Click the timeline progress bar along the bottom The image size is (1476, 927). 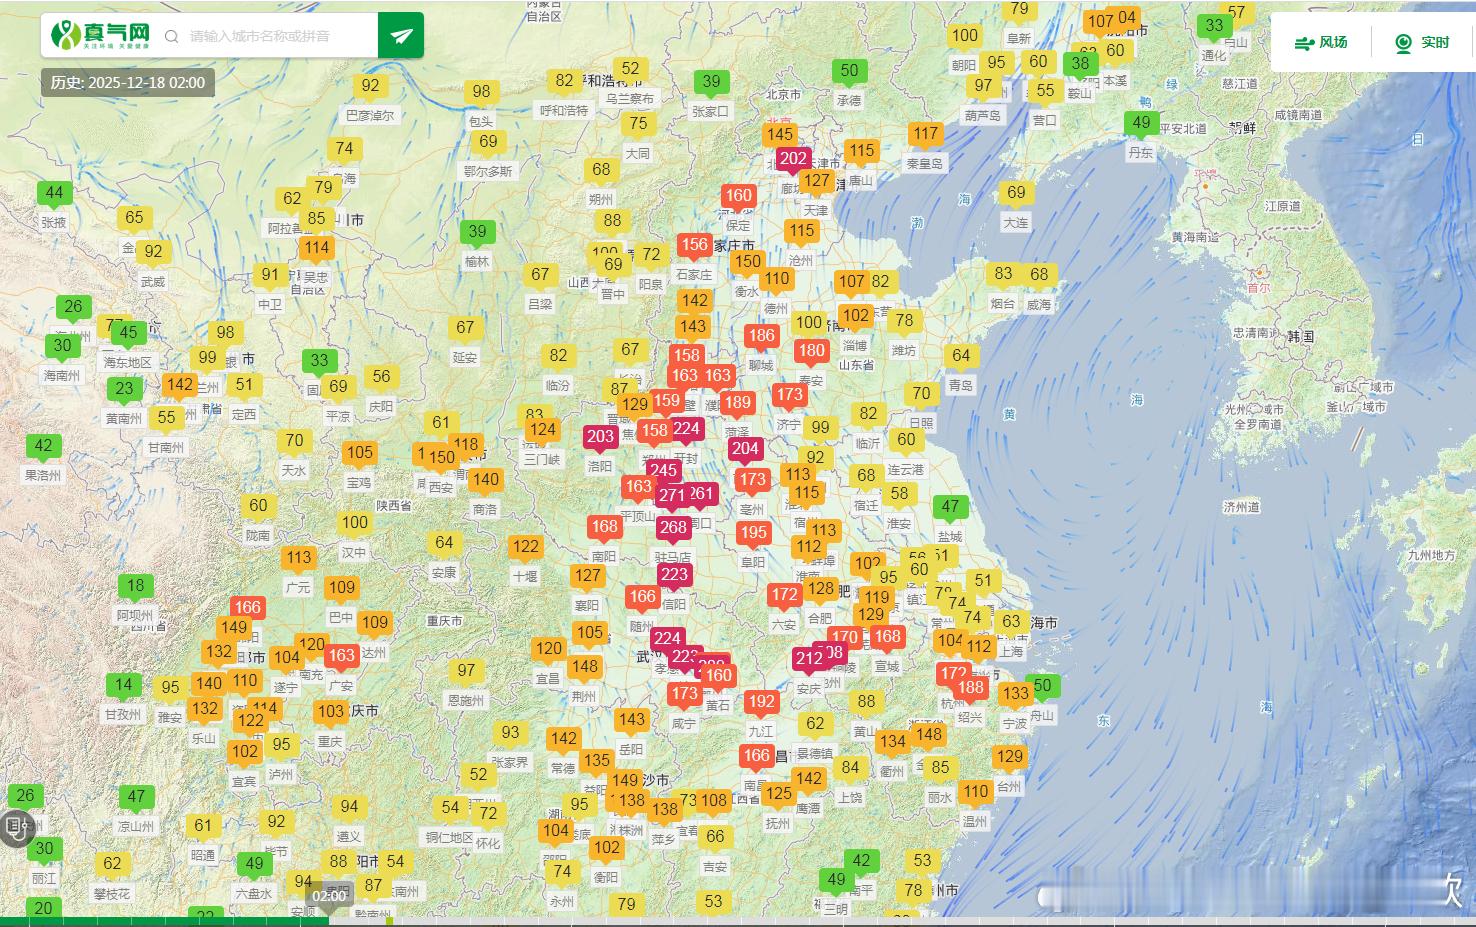click(x=738, y=921)
